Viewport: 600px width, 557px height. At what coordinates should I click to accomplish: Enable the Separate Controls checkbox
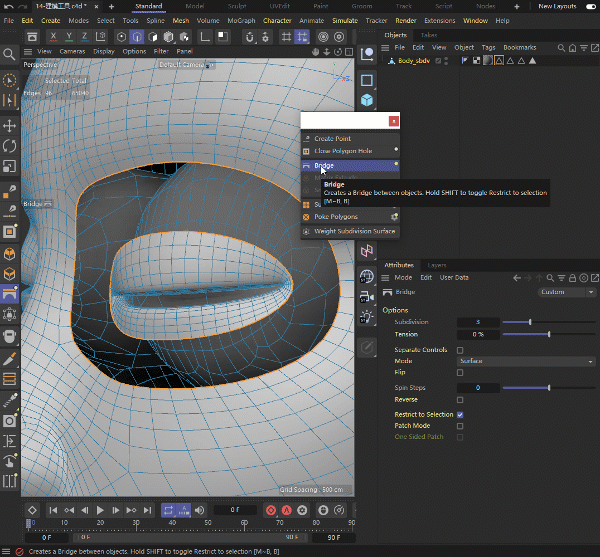coord(460,349)
